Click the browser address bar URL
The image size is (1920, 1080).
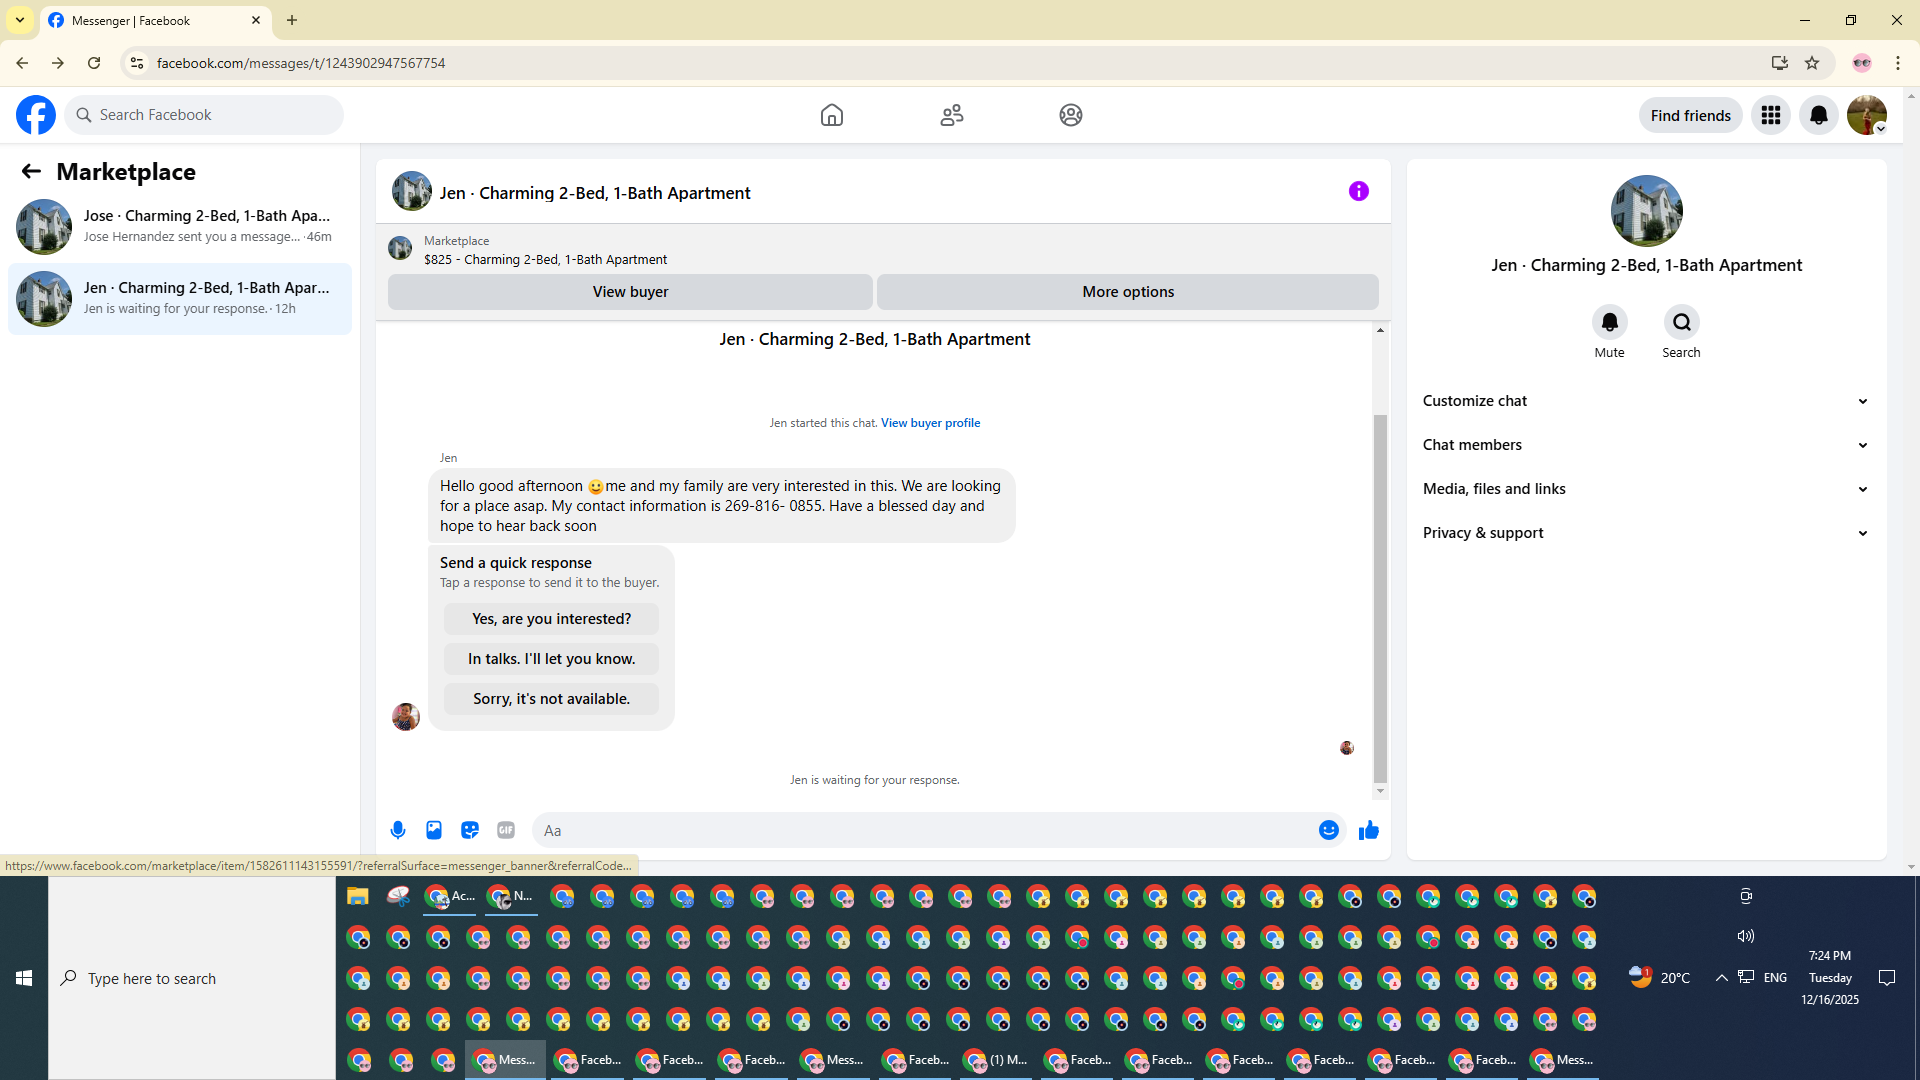click(300, 63)
